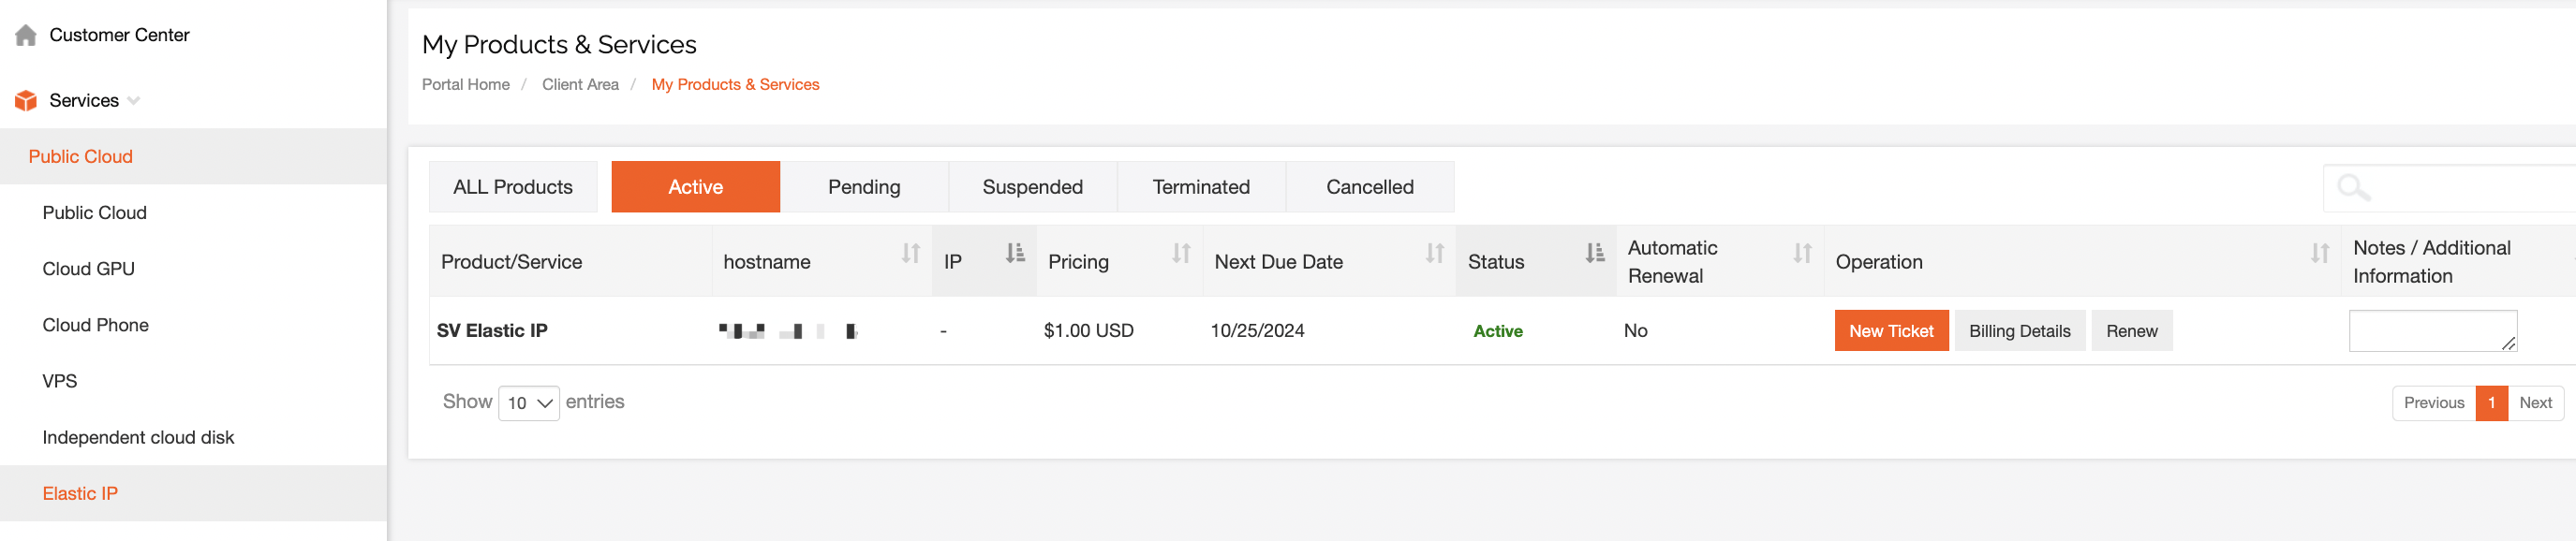The height and width of the screenshot is (541, 2576).
Task: Sort table by IP column icon
Action: [x=1015, y=254]
